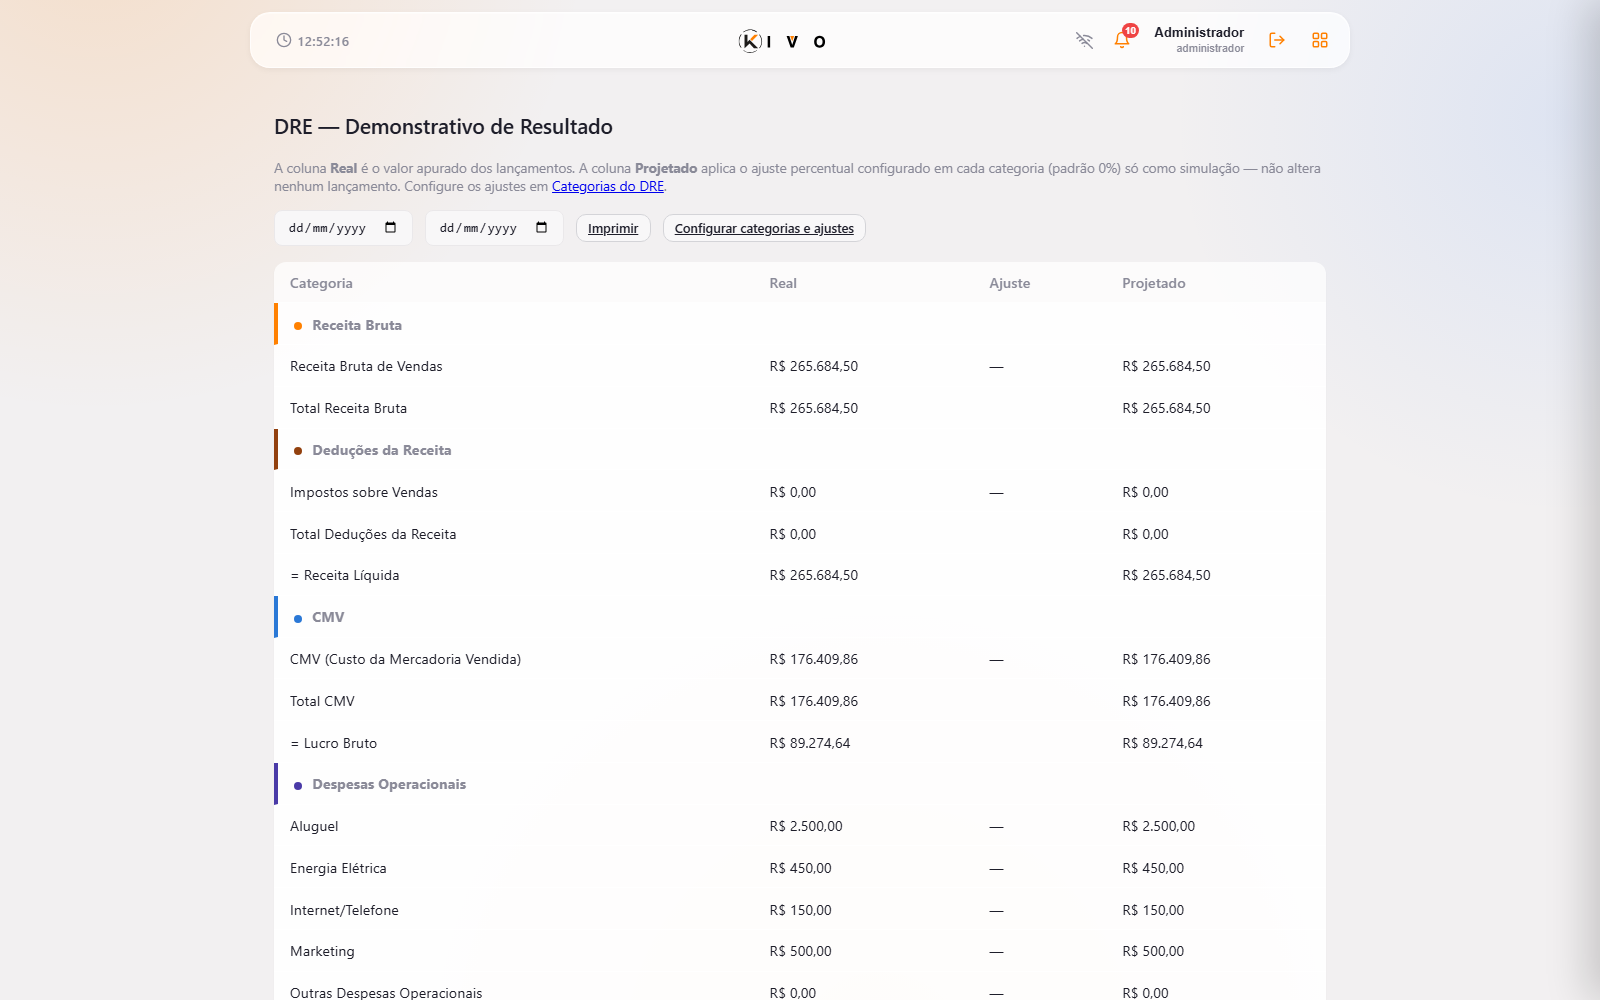Click the Impostos sobre Vendas row label
This screenshot has width=1600, height=1000.
(364, 492)
